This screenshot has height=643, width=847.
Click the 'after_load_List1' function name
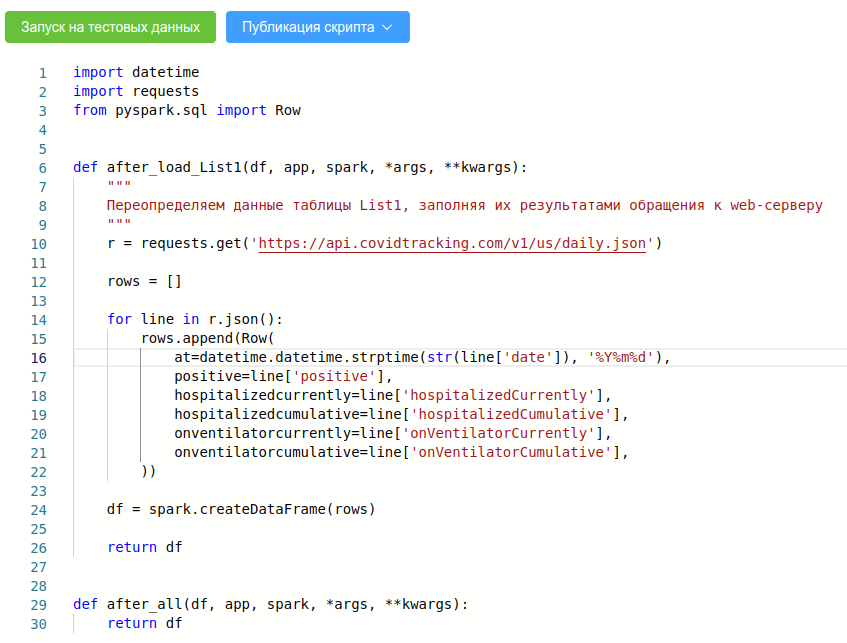[x=174, y=168]
